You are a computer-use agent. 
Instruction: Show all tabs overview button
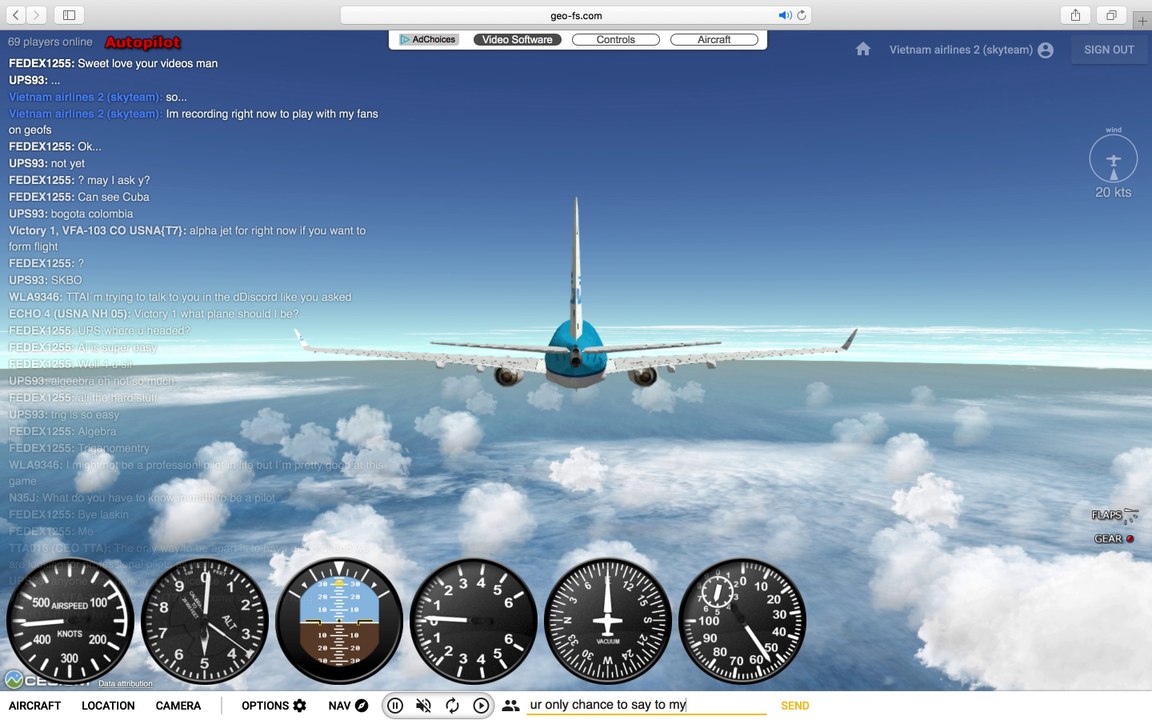point(1111,15)
